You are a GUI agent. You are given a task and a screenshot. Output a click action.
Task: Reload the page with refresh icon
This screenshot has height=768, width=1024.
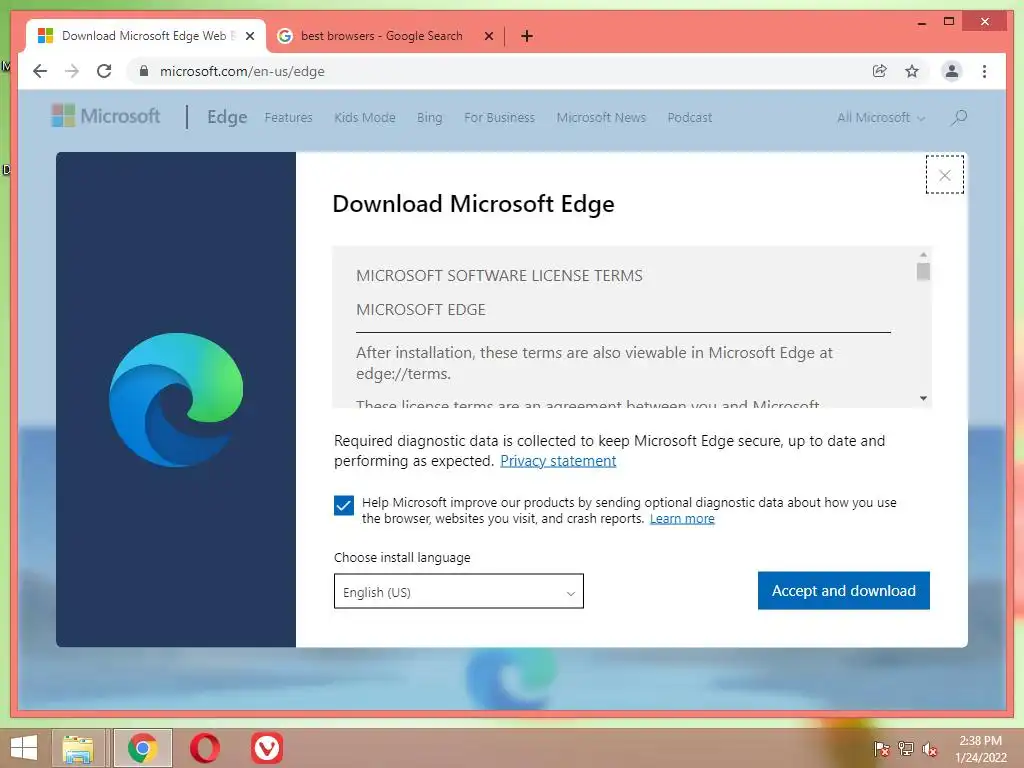[x=104, y=71]
